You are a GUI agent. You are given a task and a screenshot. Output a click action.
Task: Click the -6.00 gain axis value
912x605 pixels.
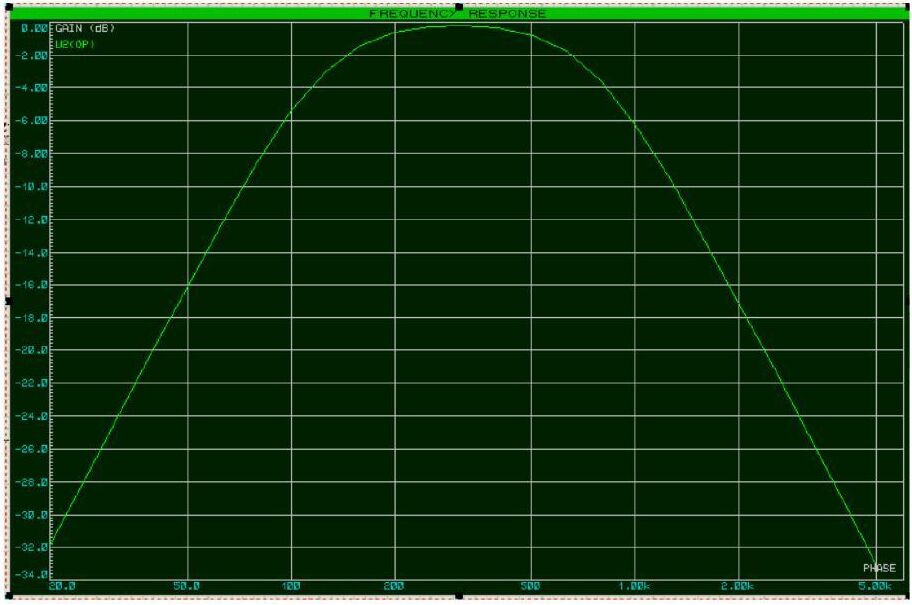(33, 121)
